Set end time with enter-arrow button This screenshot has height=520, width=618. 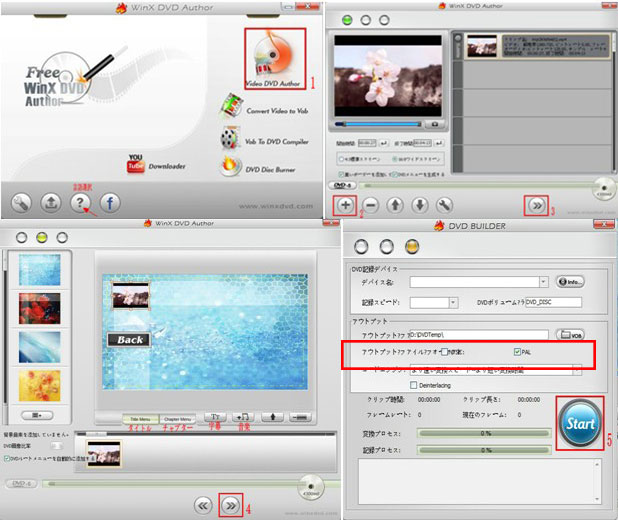click(439, 143)
